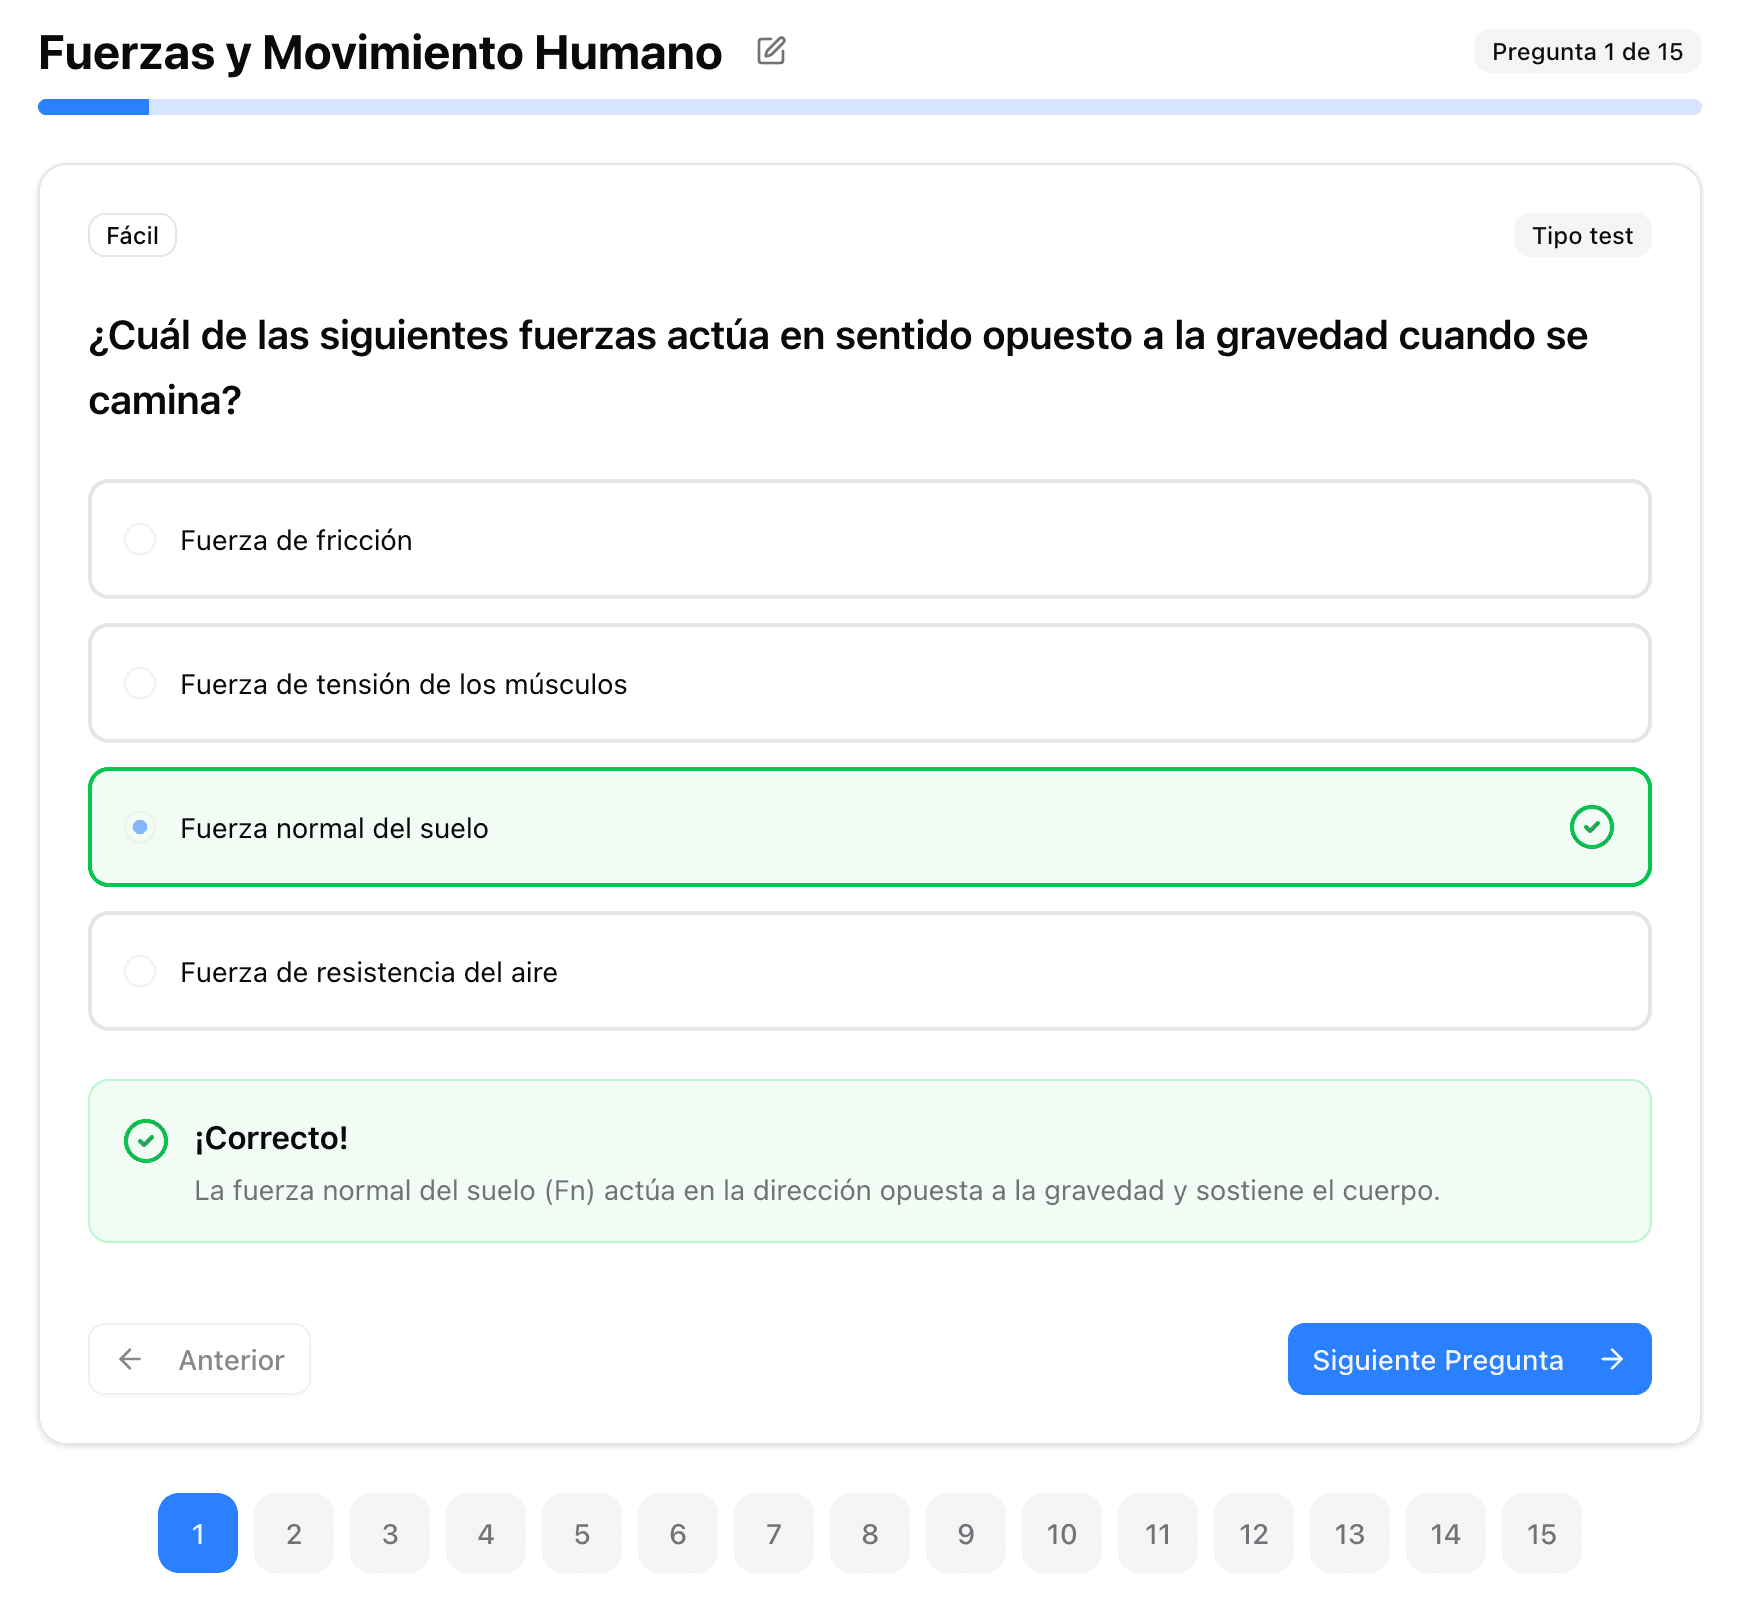The width and height of the screenshot is (1760, 1624).
Task: Click the back arrow inside the Anterior button
Action: [x=130, y=1359]
